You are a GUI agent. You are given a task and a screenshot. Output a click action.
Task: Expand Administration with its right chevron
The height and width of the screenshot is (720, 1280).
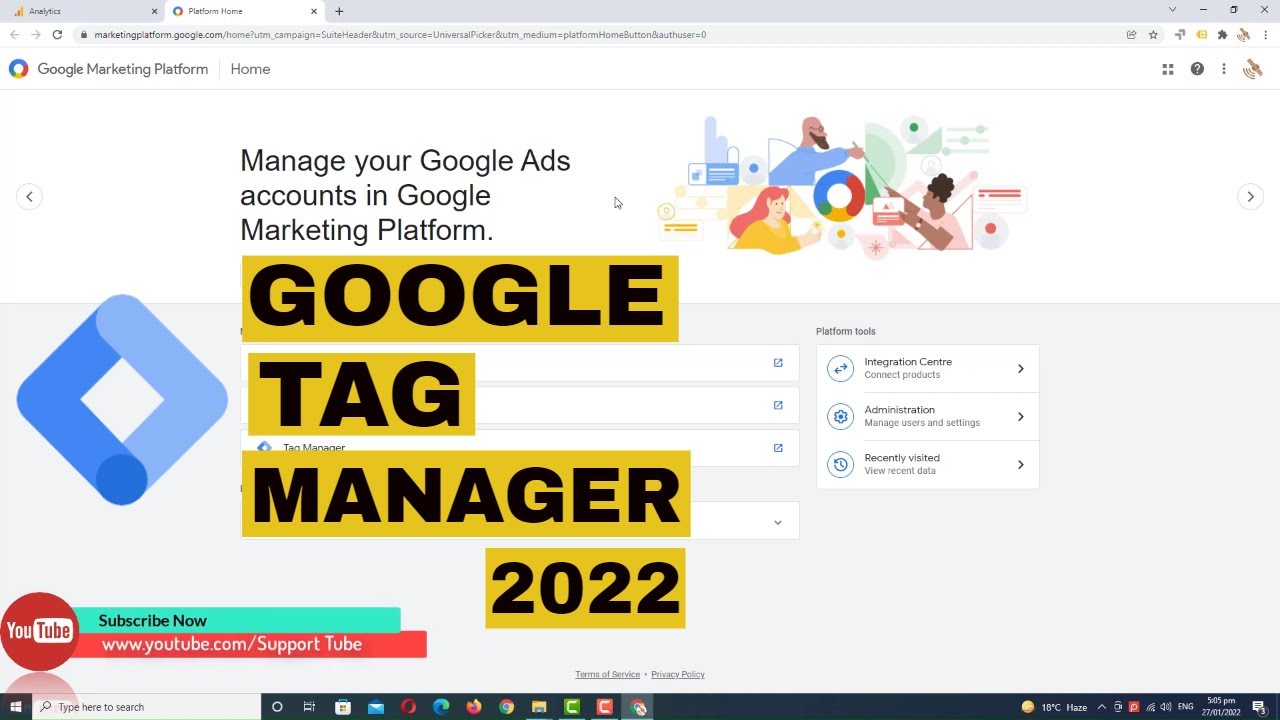[x=1021, y=417]
